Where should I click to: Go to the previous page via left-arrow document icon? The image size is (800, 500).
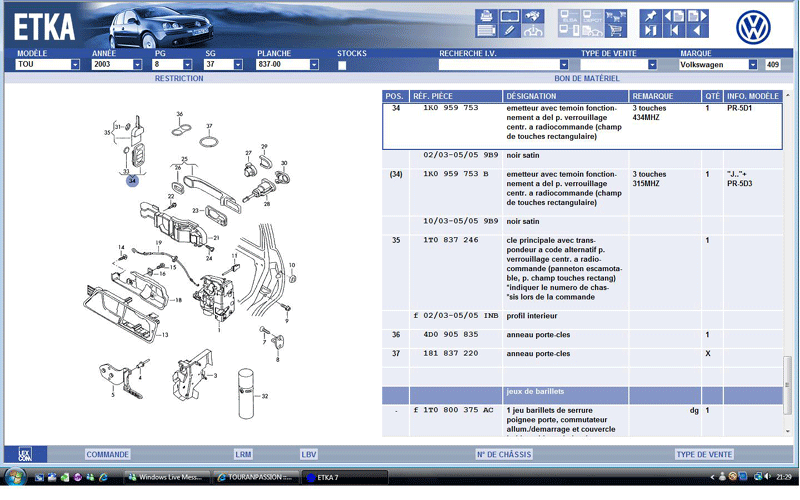point(674,16)
